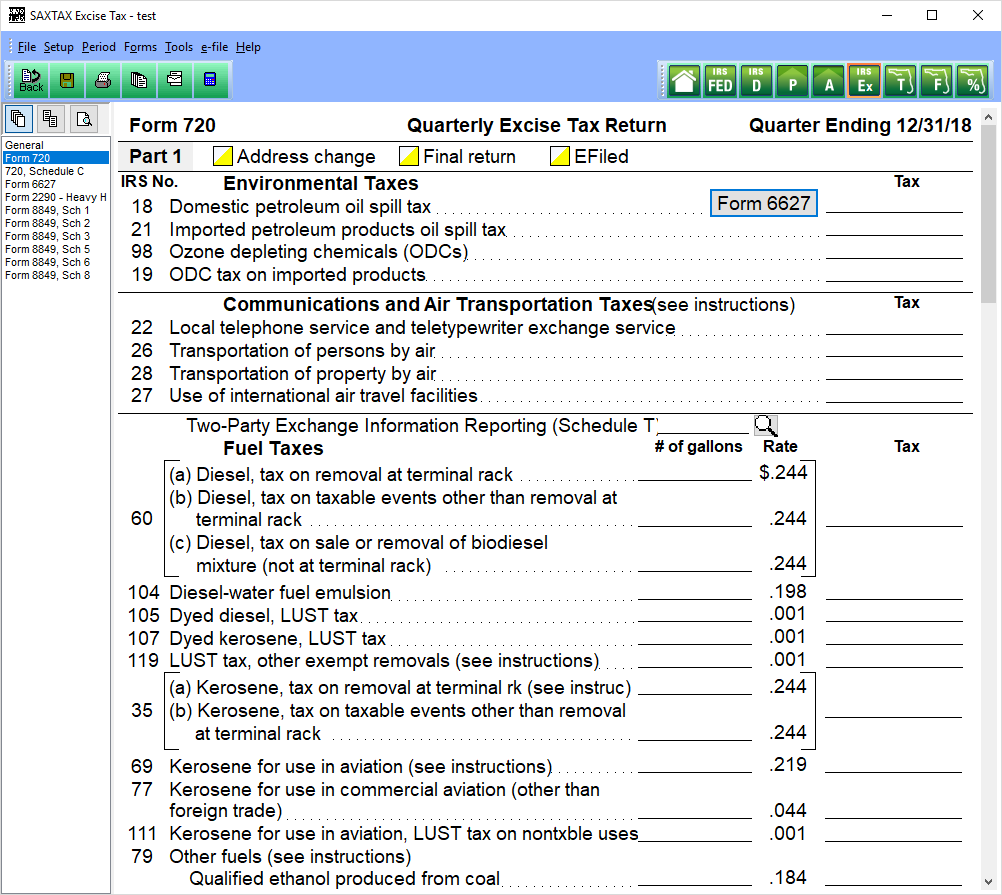Select the IRS Ex excise module
1002x895 pixels.
[865, 81]
